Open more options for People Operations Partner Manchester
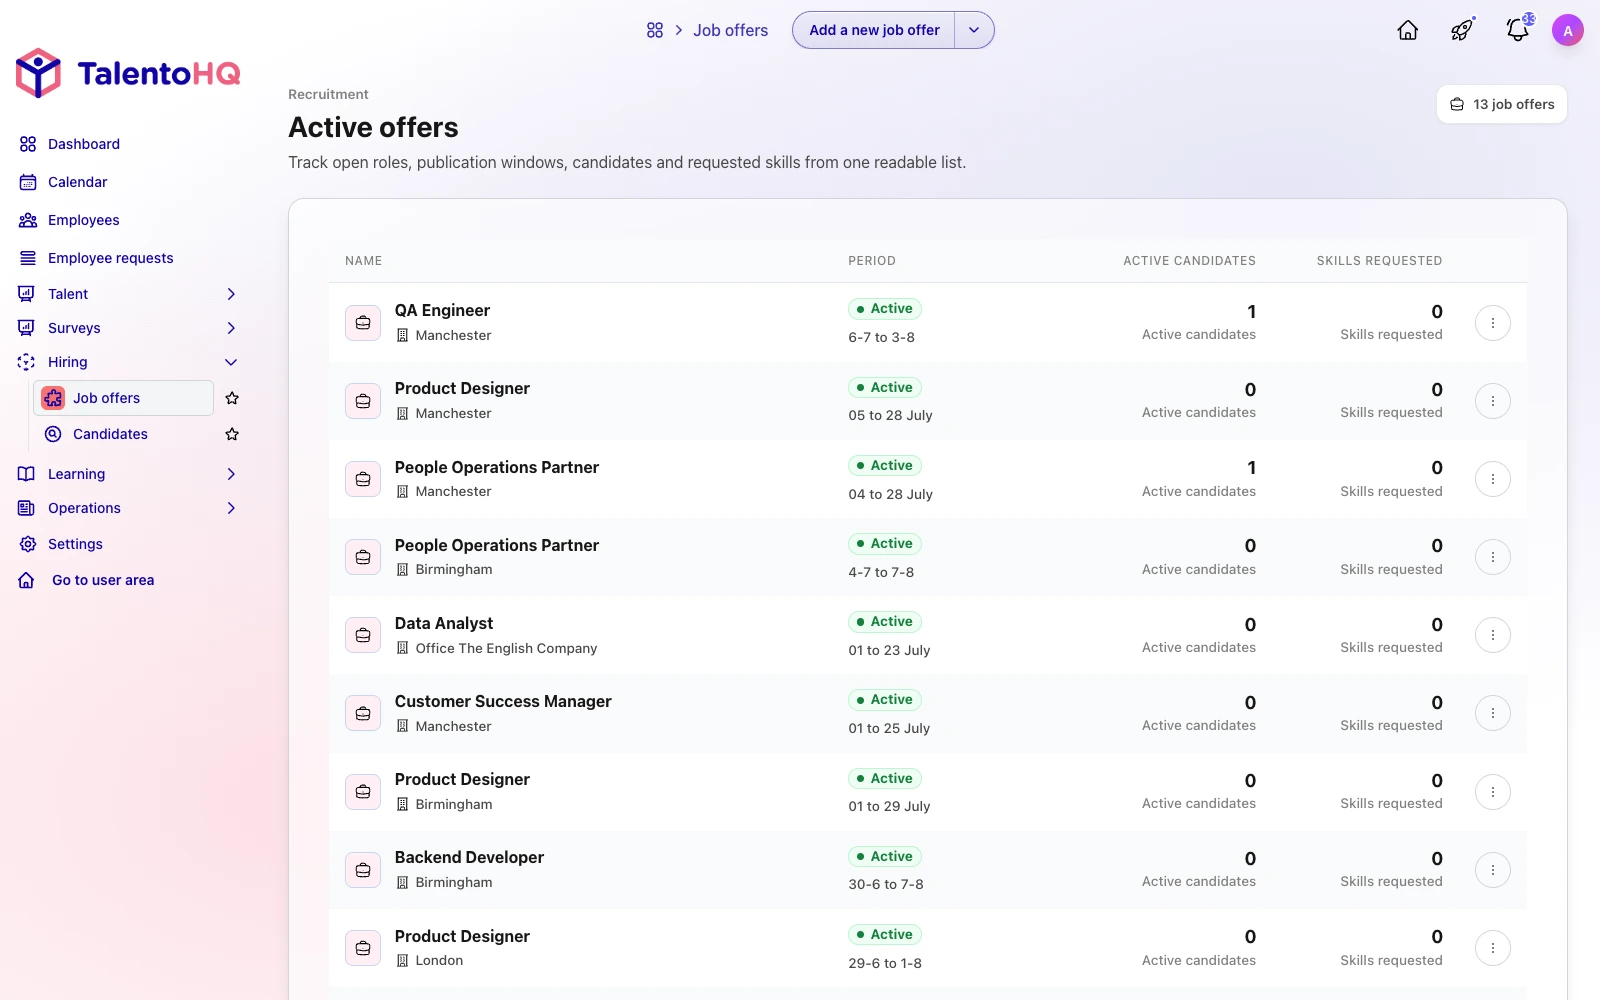 point(1493,479)
